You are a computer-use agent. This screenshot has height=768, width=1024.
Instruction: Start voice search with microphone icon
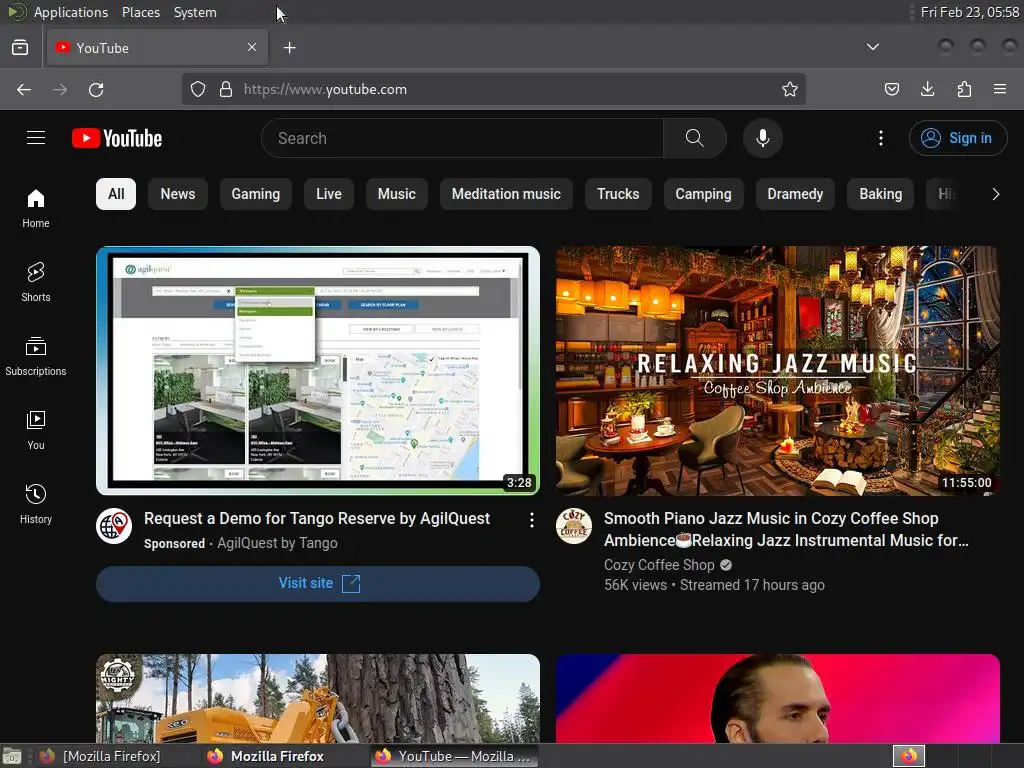(762, 138)
